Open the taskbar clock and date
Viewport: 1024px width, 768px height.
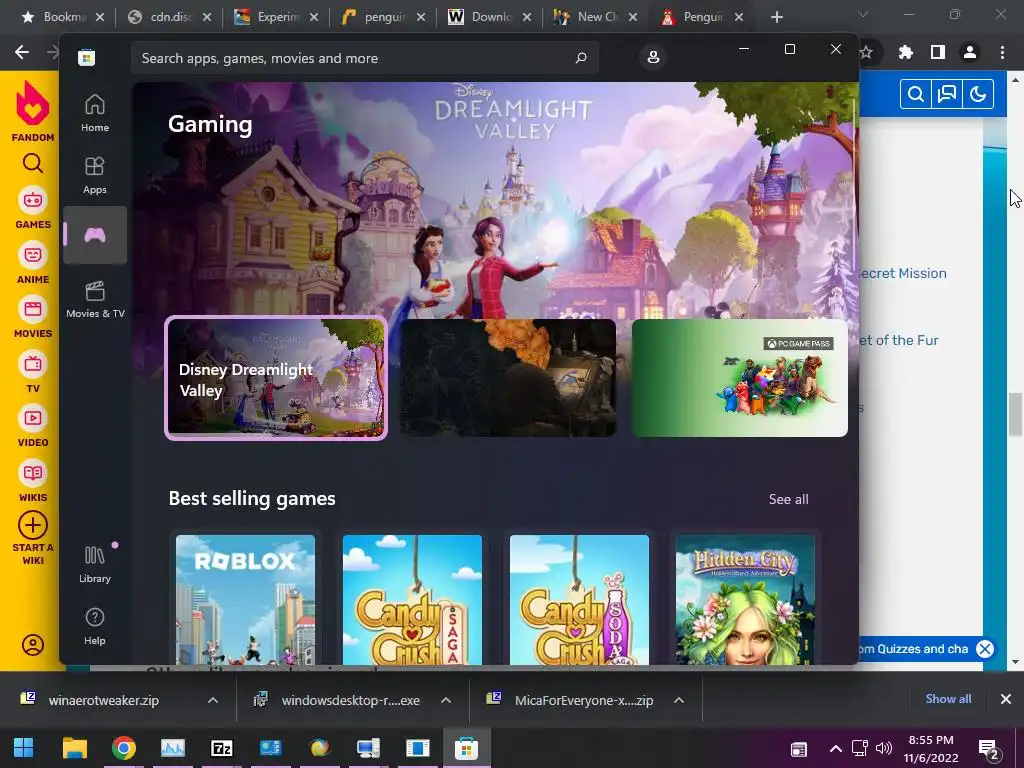pos(931,748)
